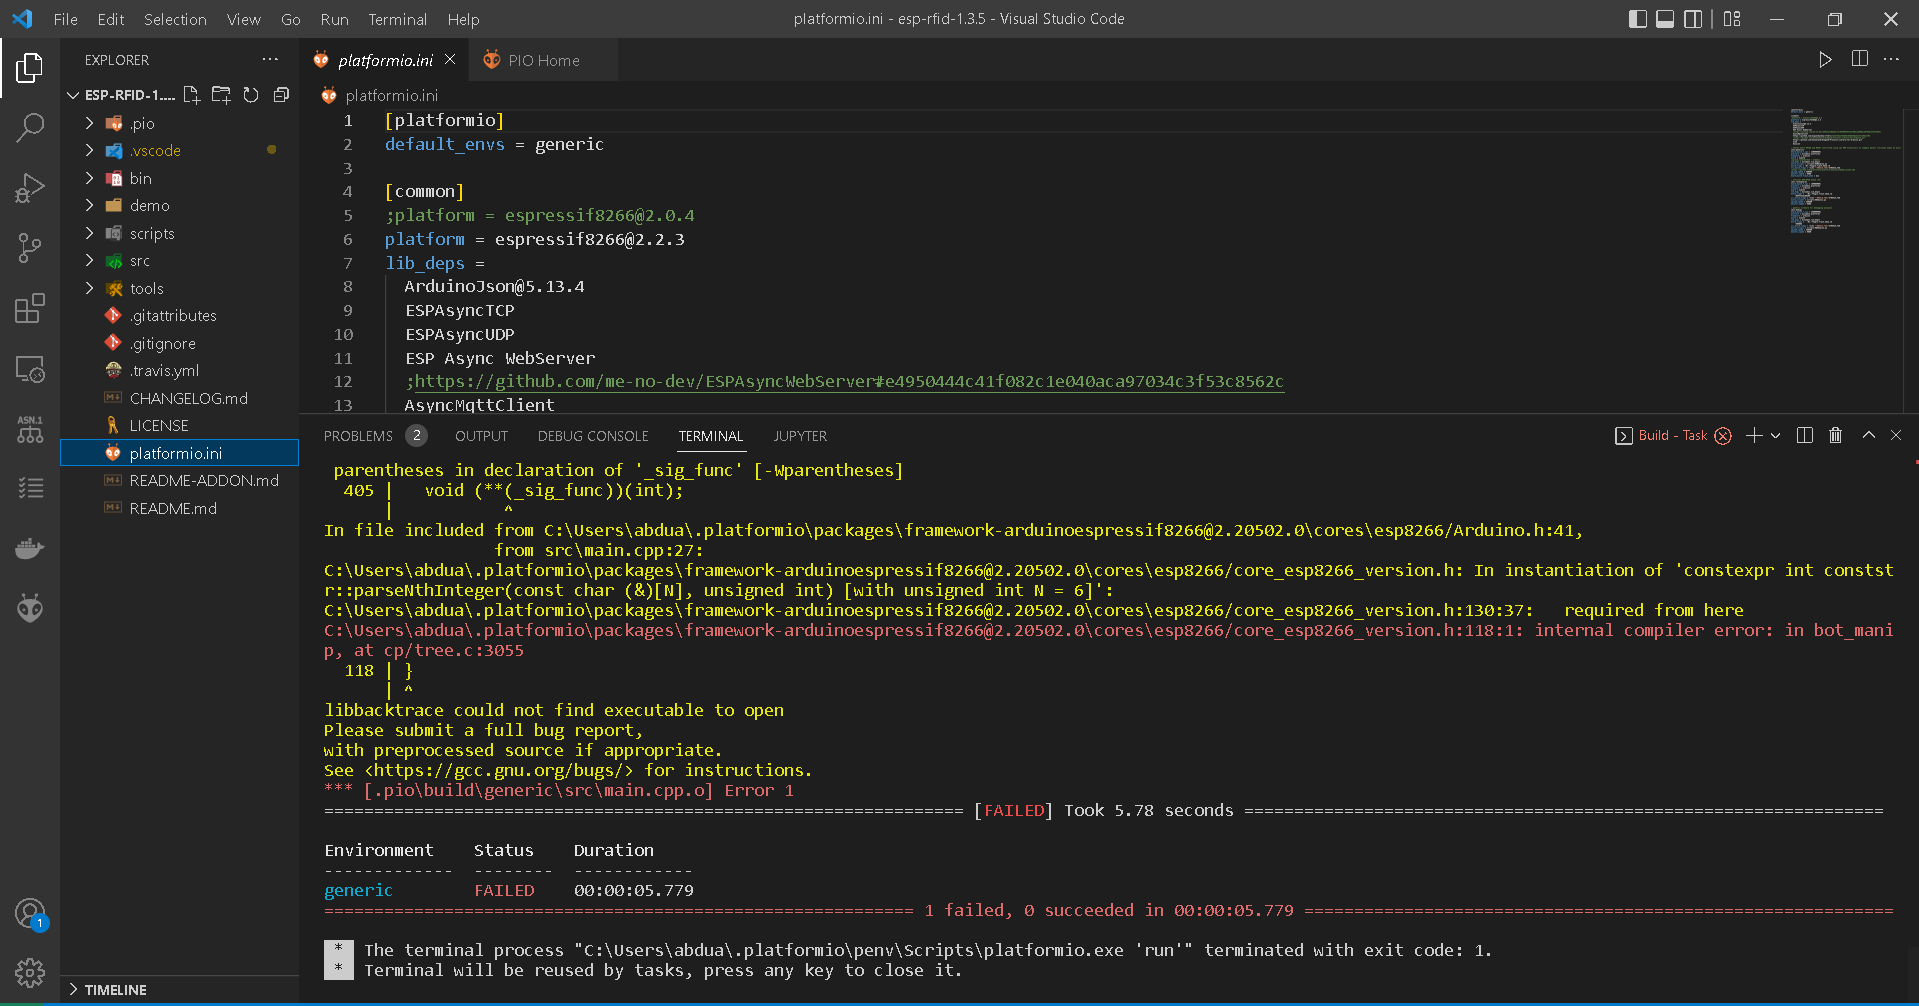Refresh the Explorer file tree
The height and width of the screenshot is (1006, 1919).
point(251,95)
